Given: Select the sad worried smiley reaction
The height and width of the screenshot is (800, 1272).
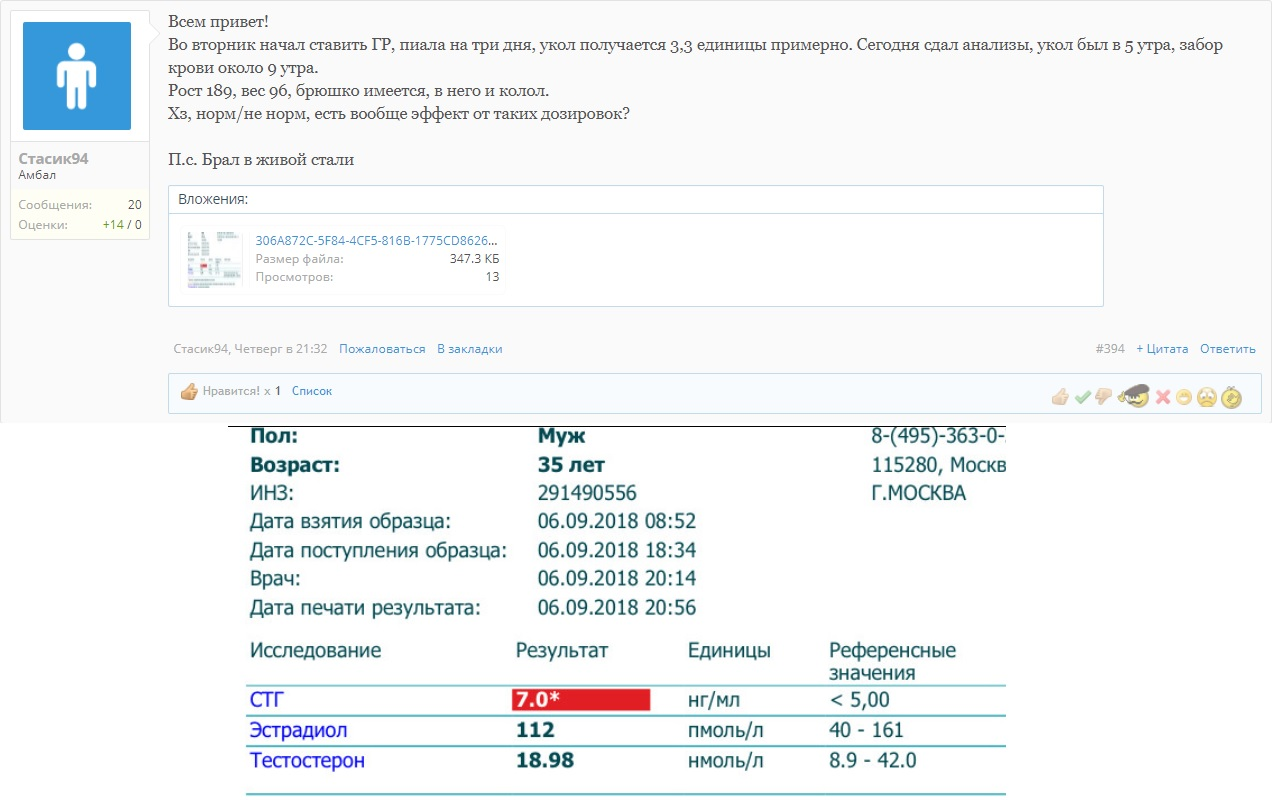Looking at the screenshot, I should 1208,396.
